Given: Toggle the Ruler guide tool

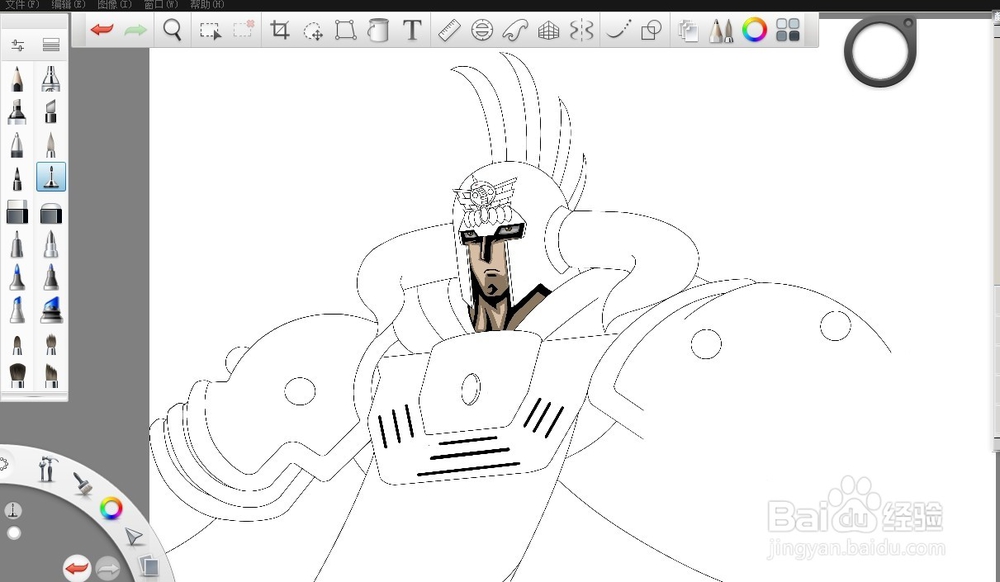Looking at the screenshot, I should [x=449, y=30].
